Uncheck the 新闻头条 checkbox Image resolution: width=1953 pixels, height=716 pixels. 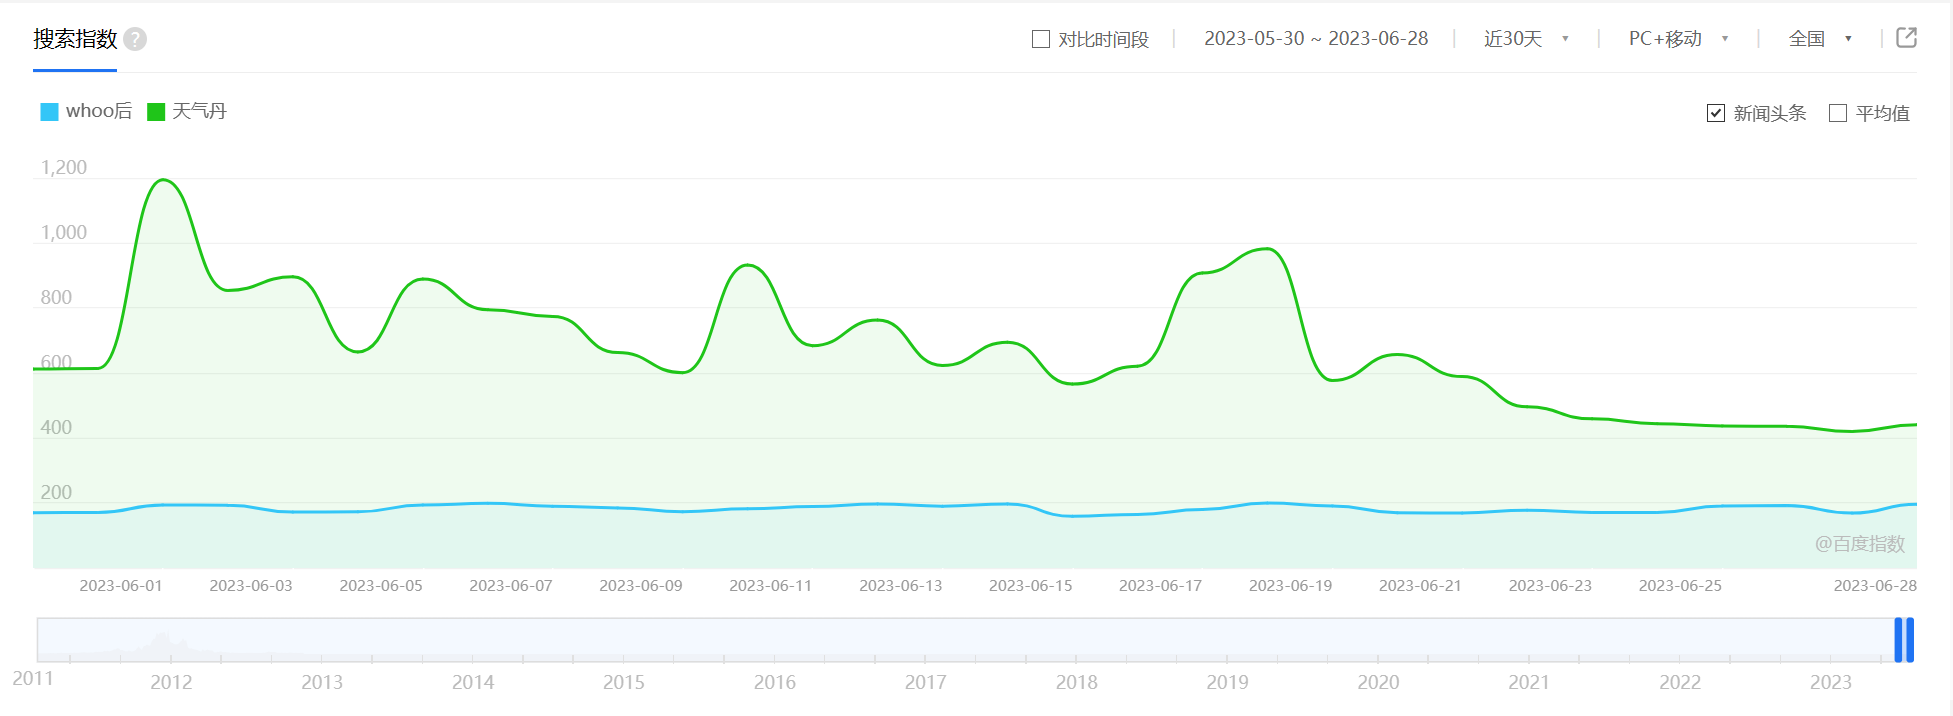click(x=1716, y=113)
